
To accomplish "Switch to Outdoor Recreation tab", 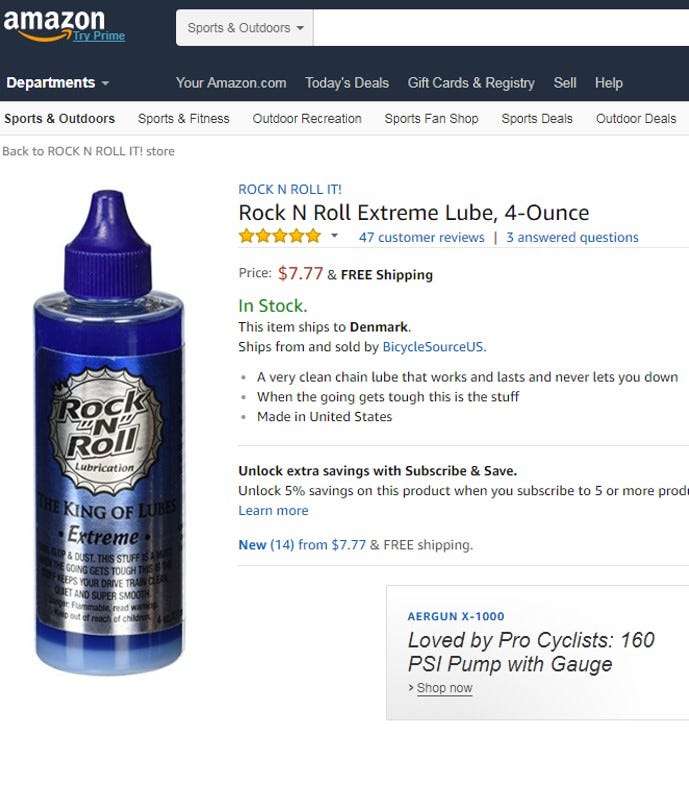I will 307,118.
